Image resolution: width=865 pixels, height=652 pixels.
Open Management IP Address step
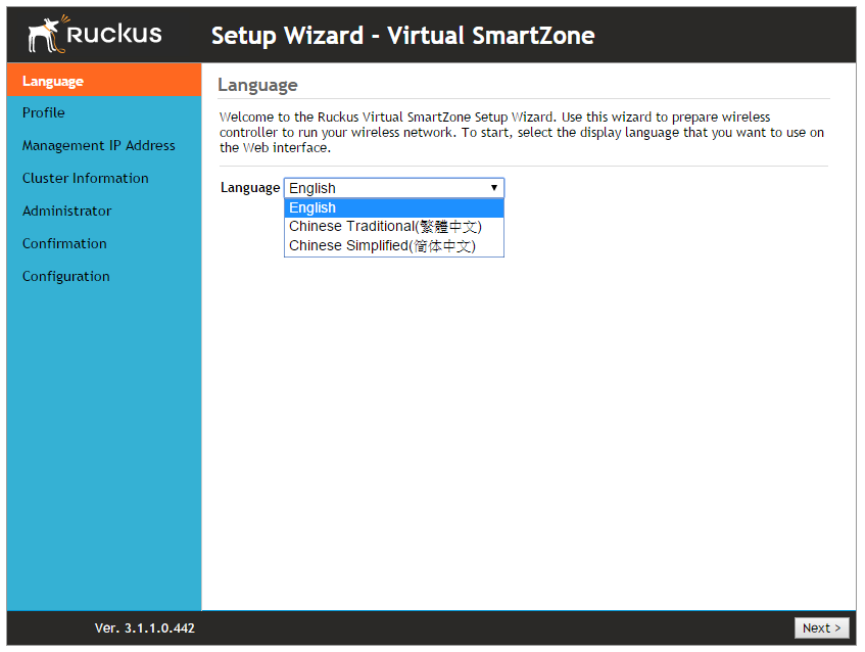[x=99, y=146]
